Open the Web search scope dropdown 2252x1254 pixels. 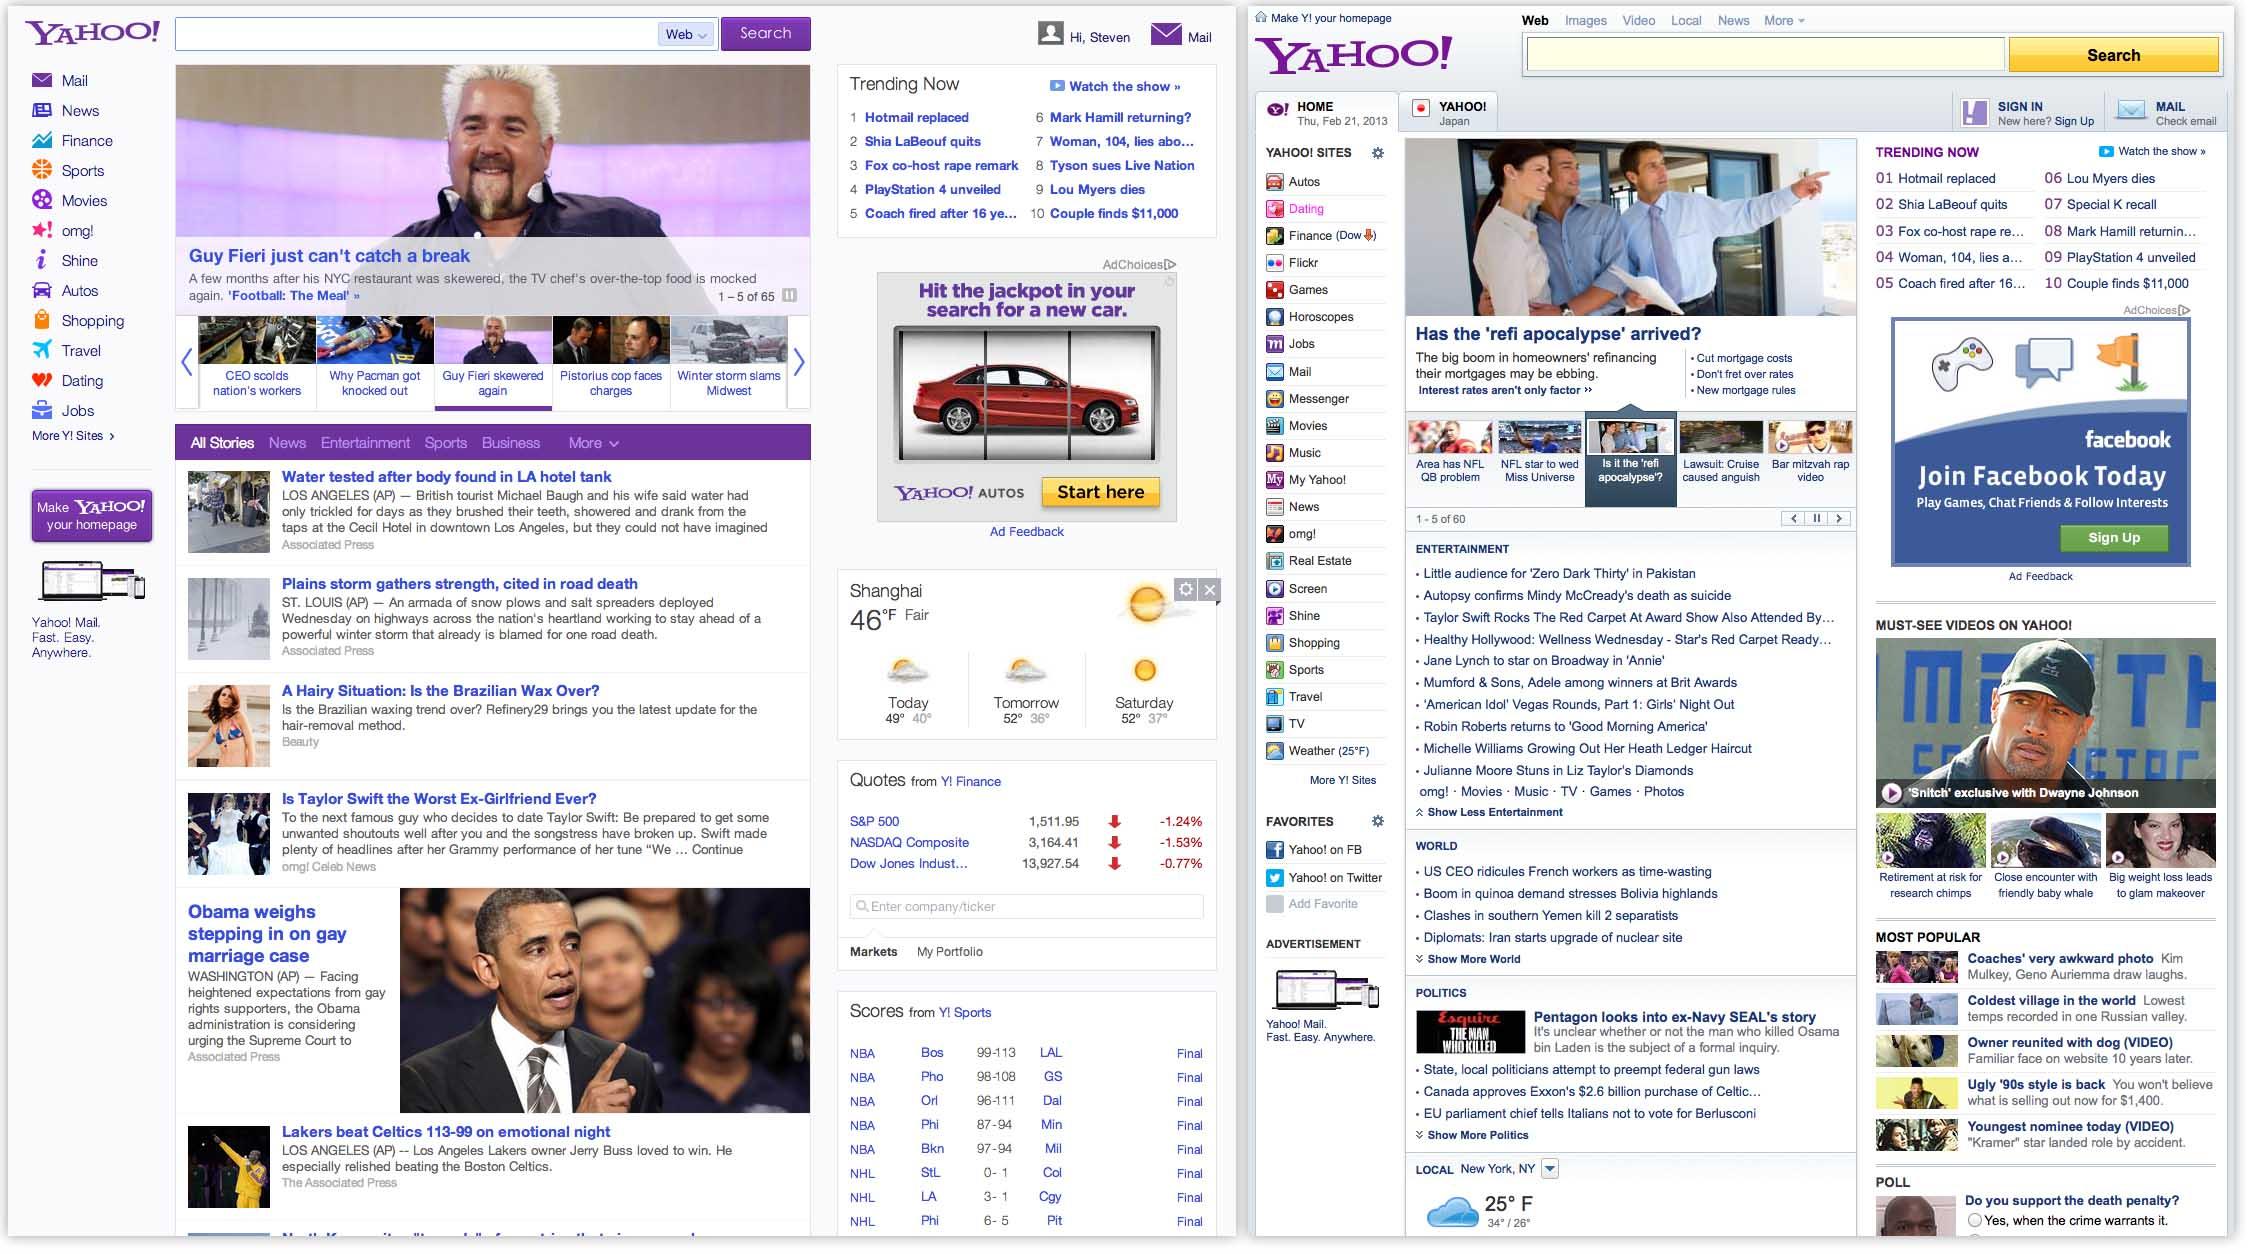click(686, 33)
